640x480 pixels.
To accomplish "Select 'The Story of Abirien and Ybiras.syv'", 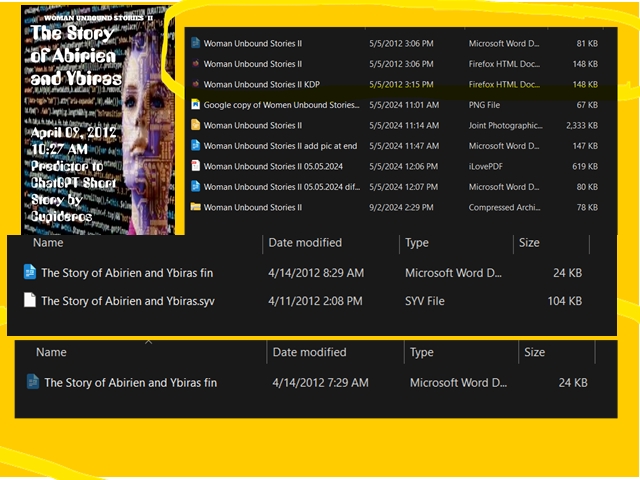I will [127, 301].
